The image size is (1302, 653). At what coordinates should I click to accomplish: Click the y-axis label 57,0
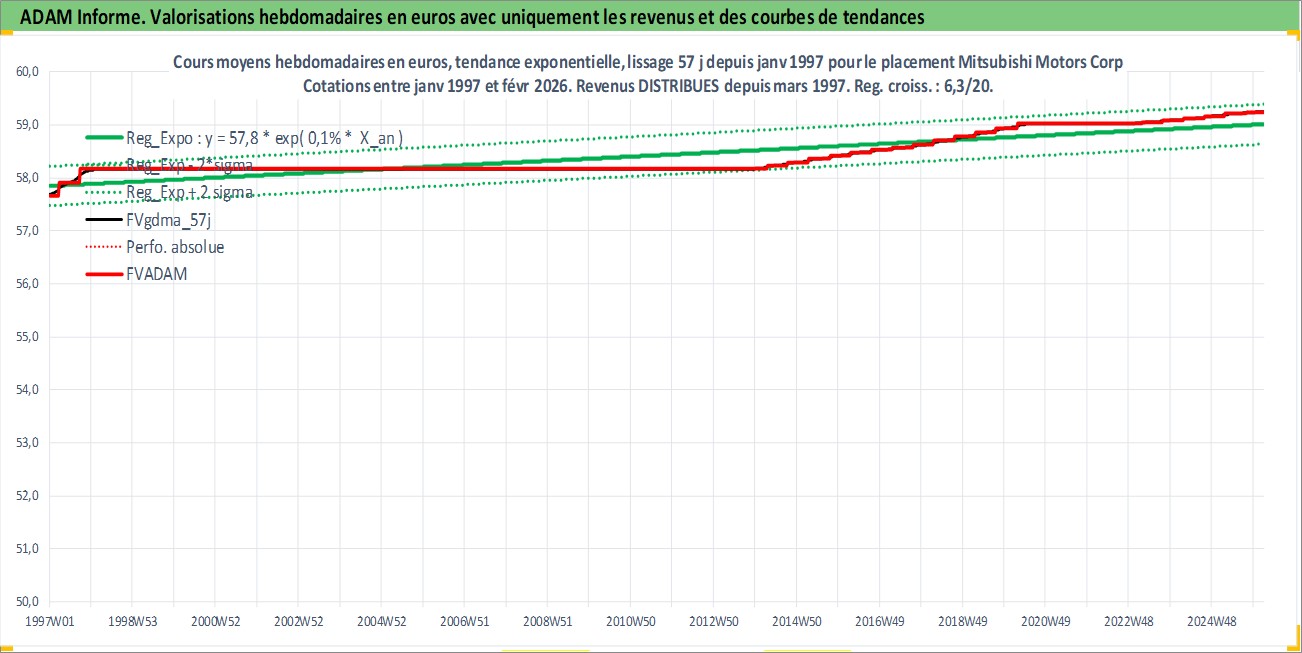27,231
